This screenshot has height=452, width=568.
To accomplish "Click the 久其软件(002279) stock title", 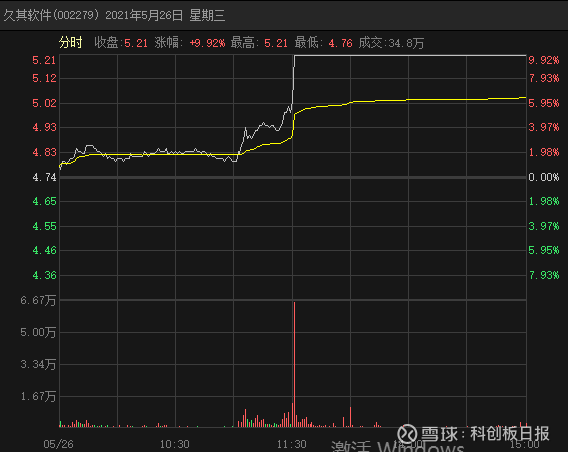I will 51,15.
